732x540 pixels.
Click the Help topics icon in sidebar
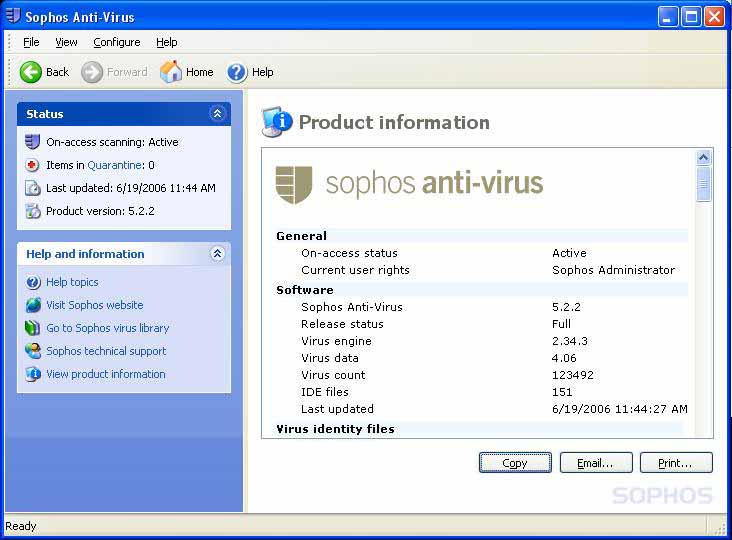pyautogui.click(x=33, y=282)
